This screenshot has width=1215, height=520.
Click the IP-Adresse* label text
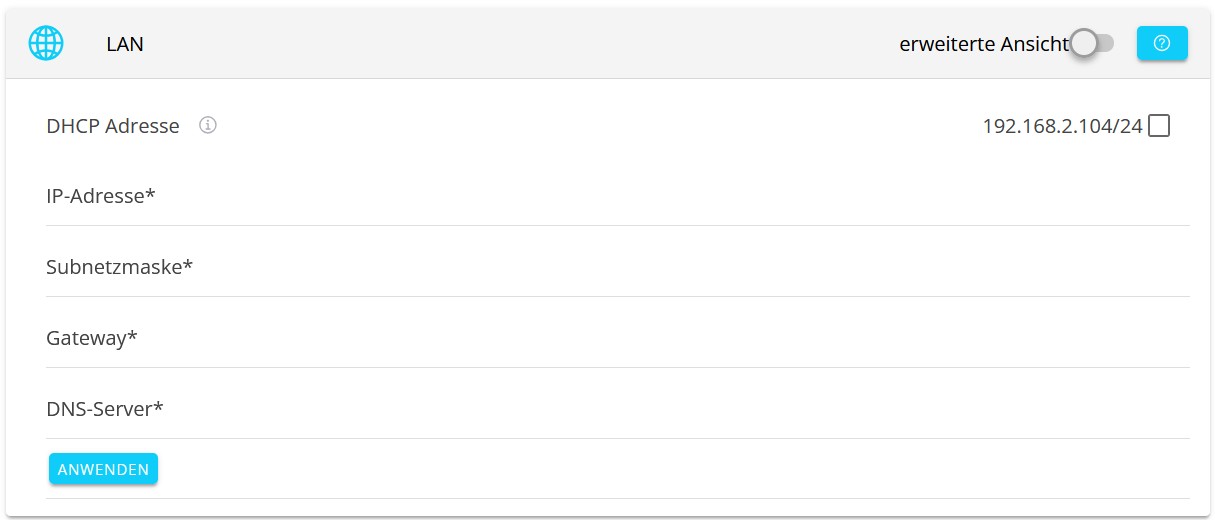point(101,197)
